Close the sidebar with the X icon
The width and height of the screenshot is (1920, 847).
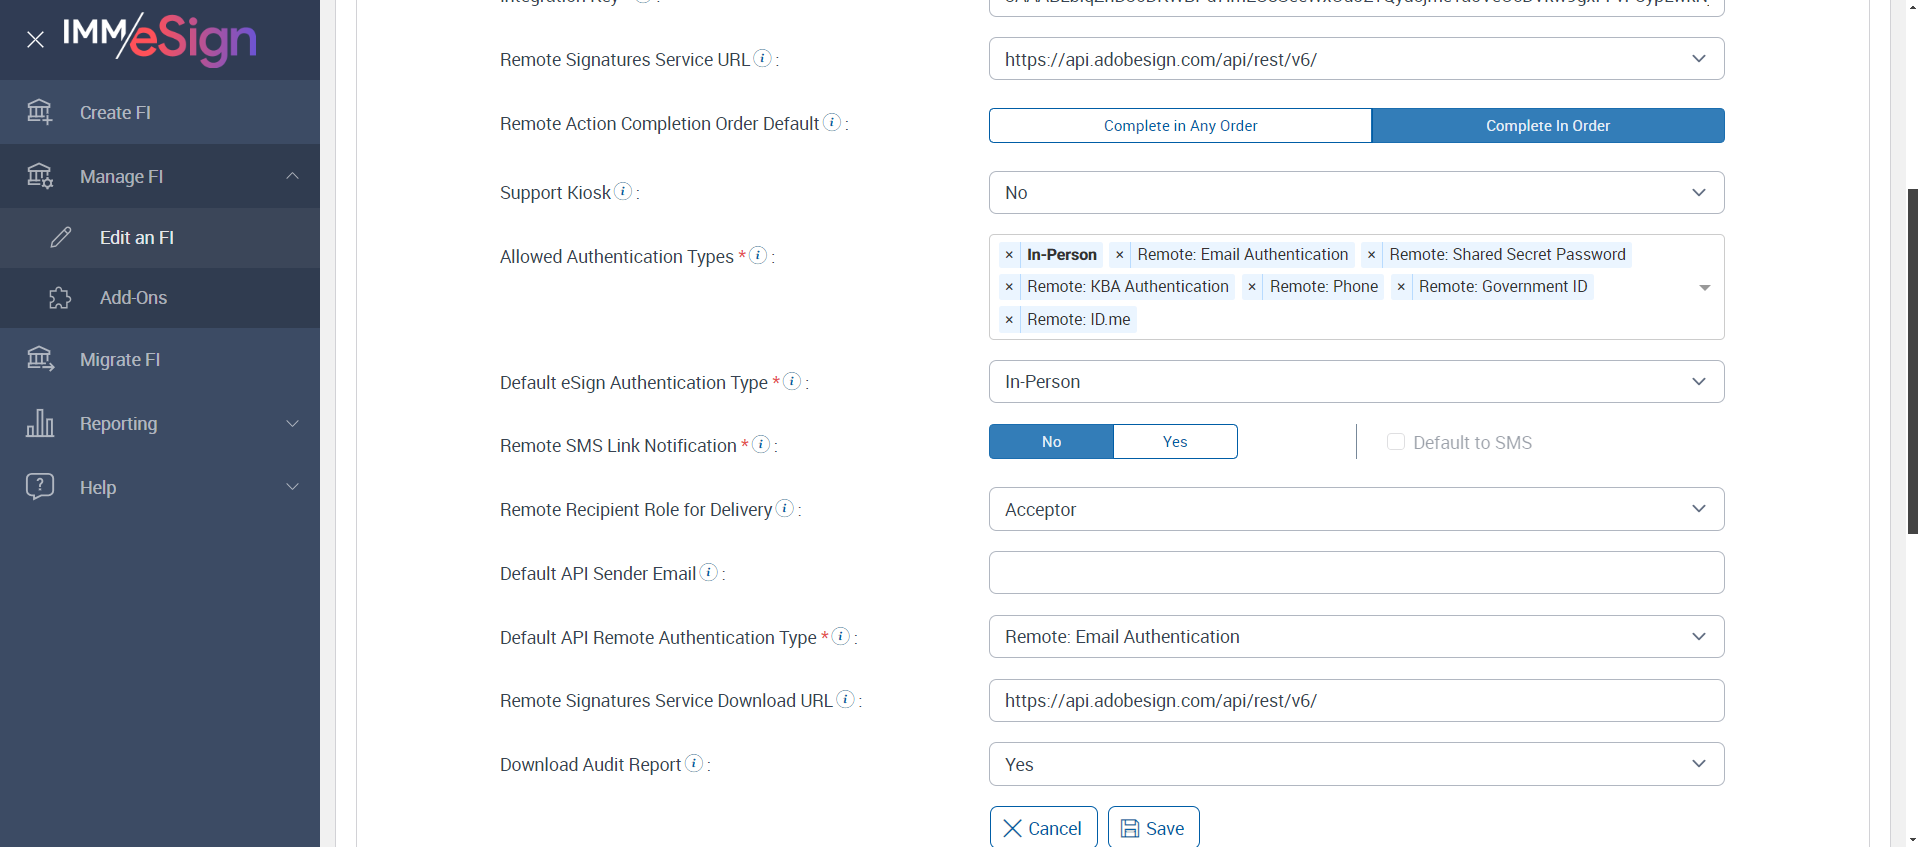pos(35,40)
